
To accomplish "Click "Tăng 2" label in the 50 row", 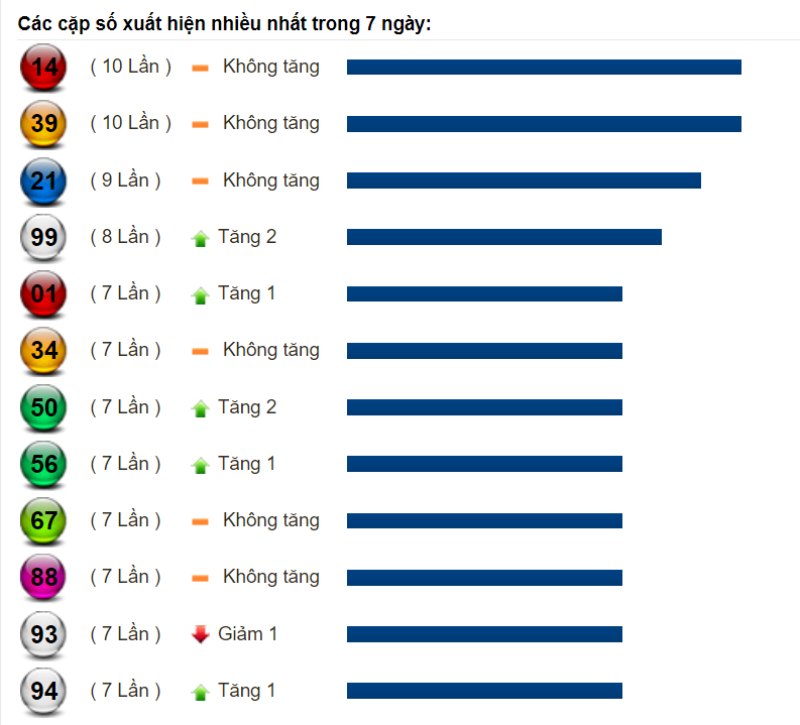I will point(247,407).
